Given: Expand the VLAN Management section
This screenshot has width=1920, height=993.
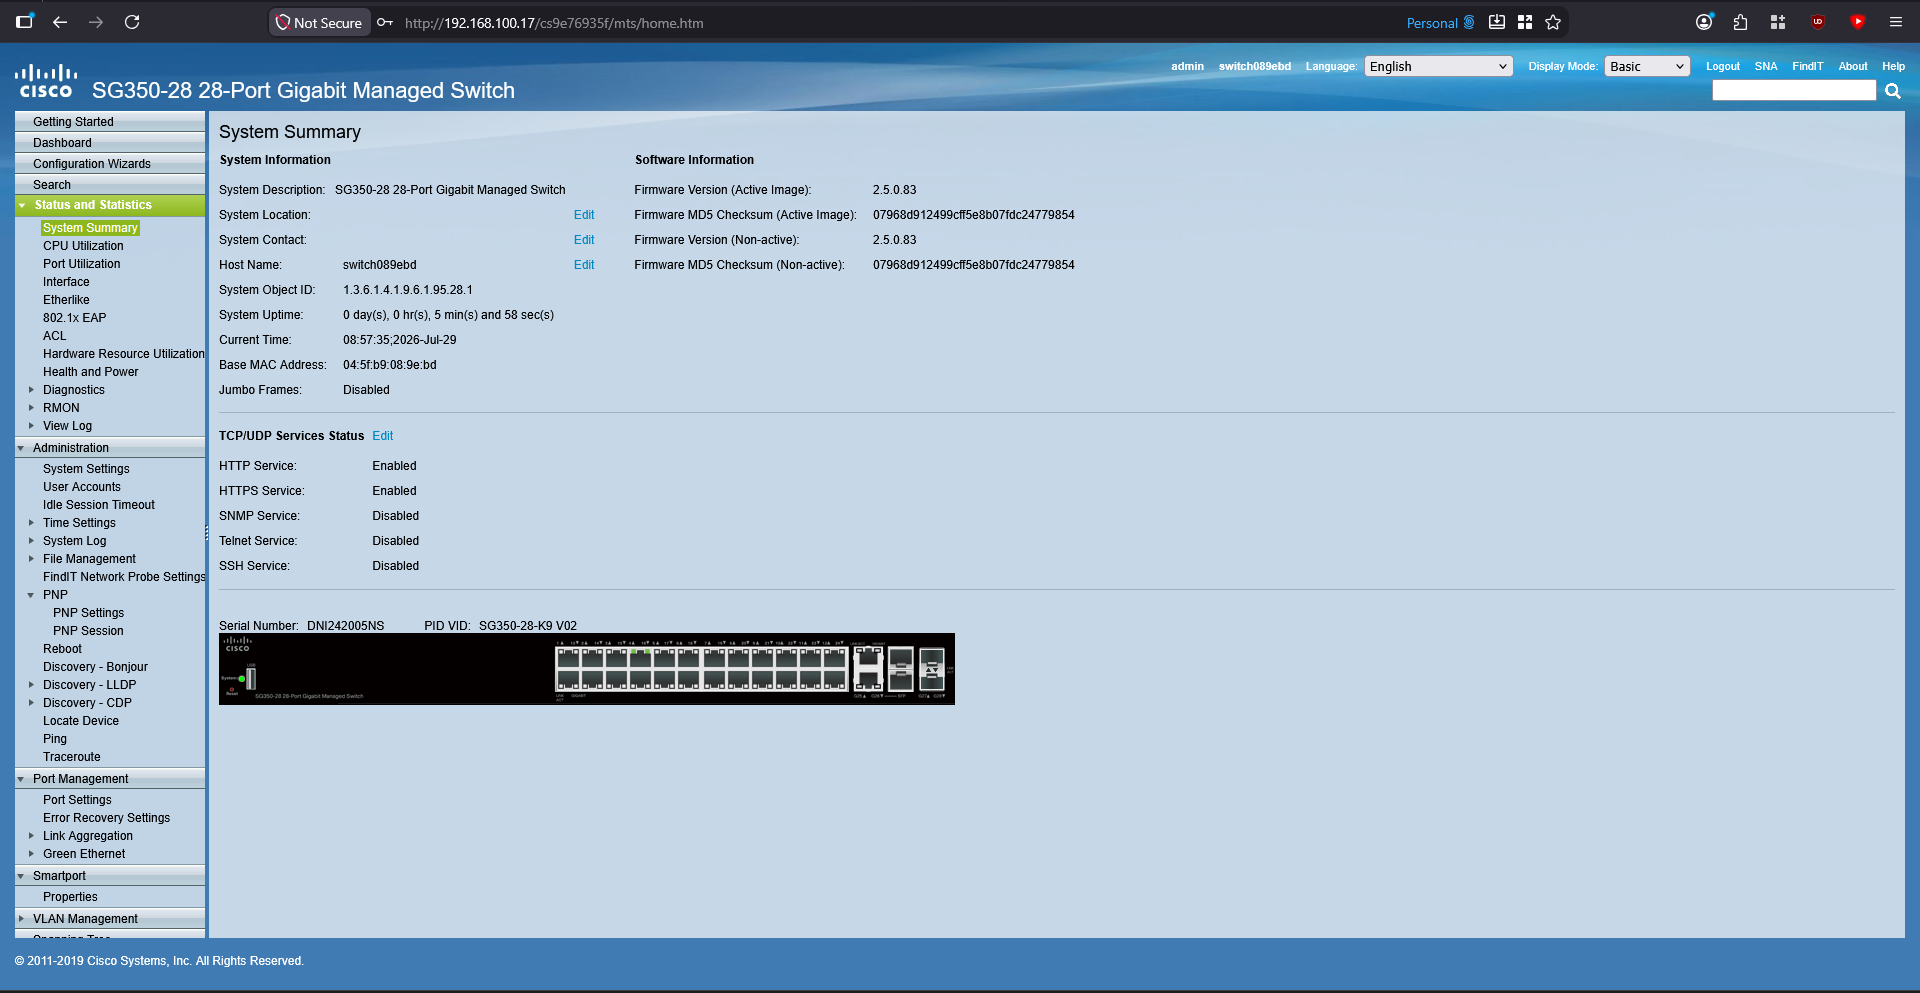Looking at the screenshot, I should pyautogui.click(x=21, y=919).
